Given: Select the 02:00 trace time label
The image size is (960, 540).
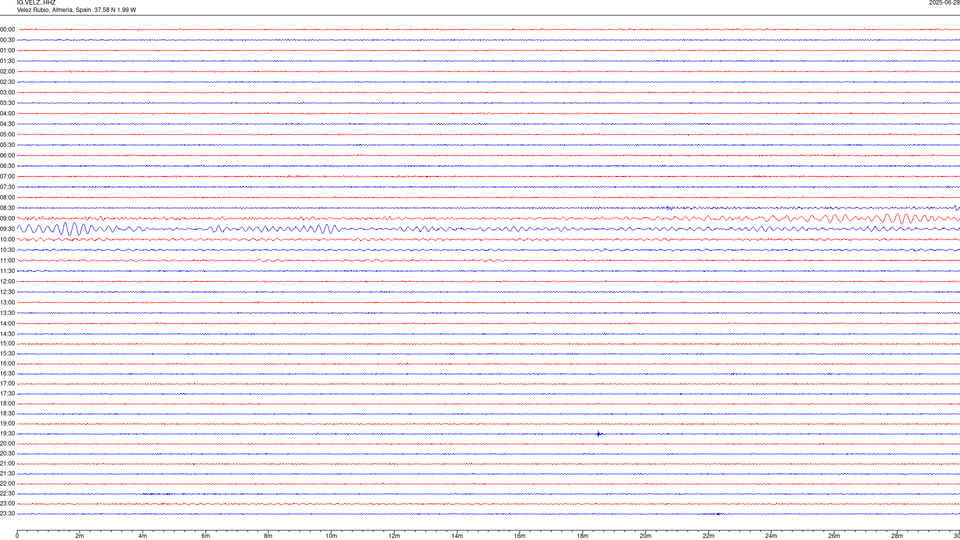Looking at the screenshot, I should pyautogui.click(x=7, y=72).
